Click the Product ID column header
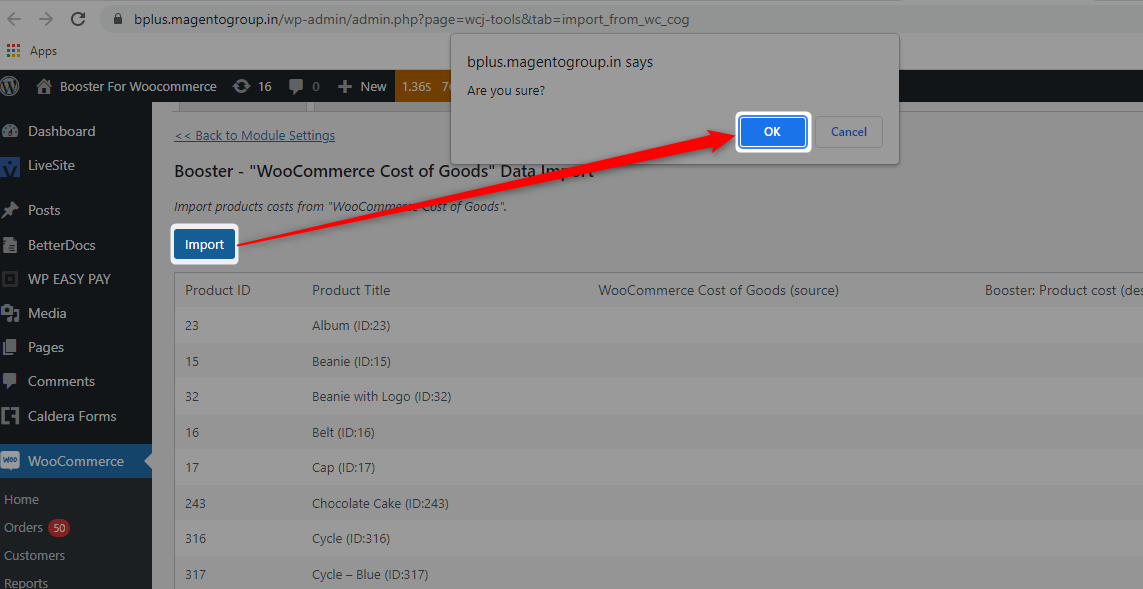Viewport: 1143px width, 589px height. tap(217, 290)
